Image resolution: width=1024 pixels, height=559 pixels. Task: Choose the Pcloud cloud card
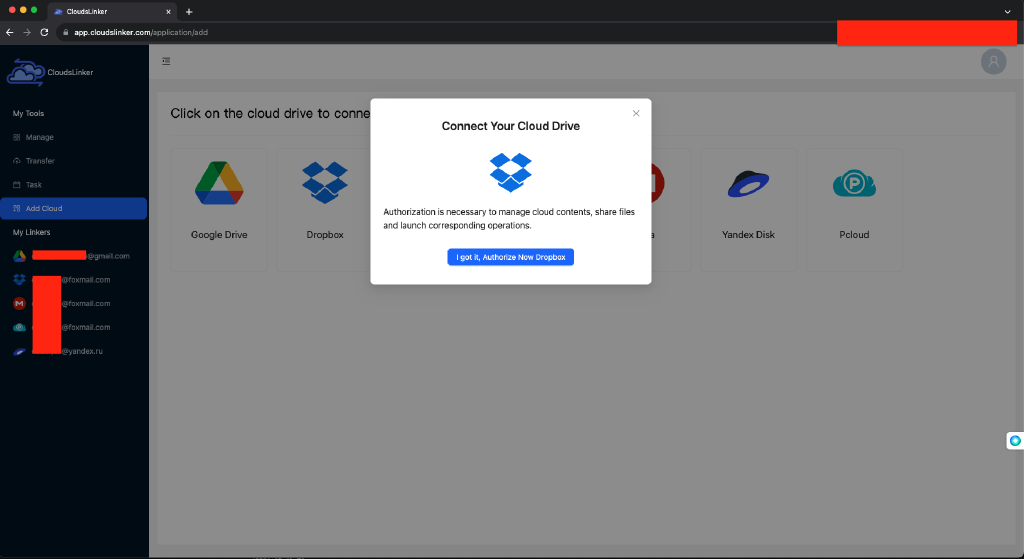[x=854, y=210]
